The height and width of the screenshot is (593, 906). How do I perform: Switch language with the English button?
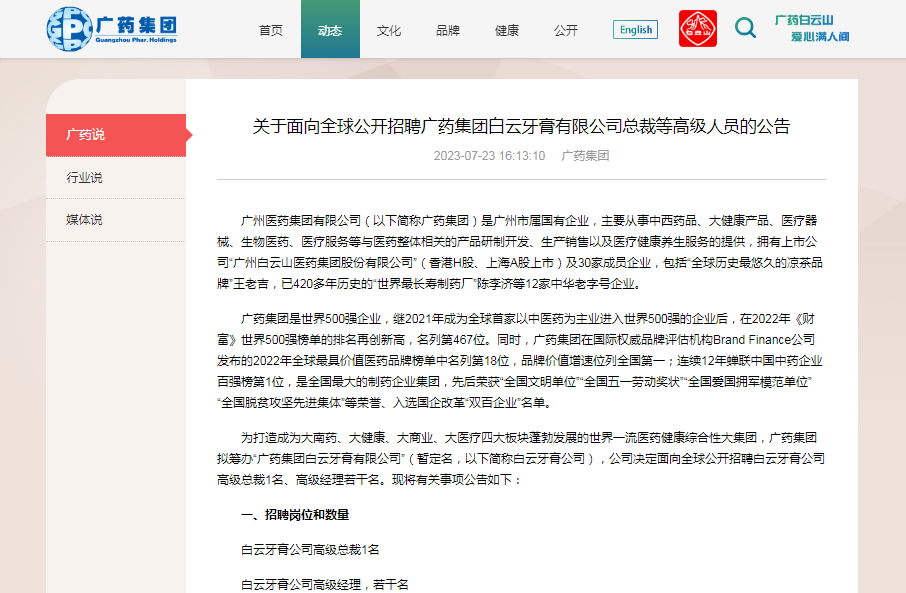point(635,29)
